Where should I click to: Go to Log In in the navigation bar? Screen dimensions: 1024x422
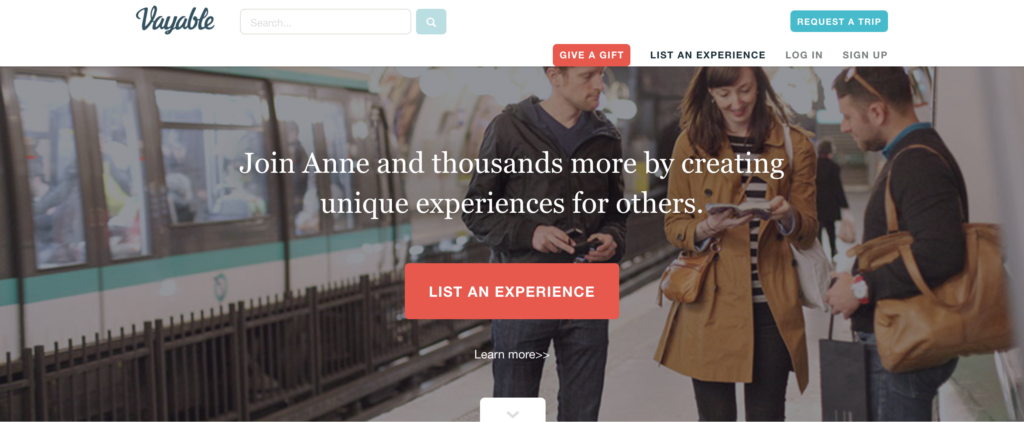coord(804,55)
